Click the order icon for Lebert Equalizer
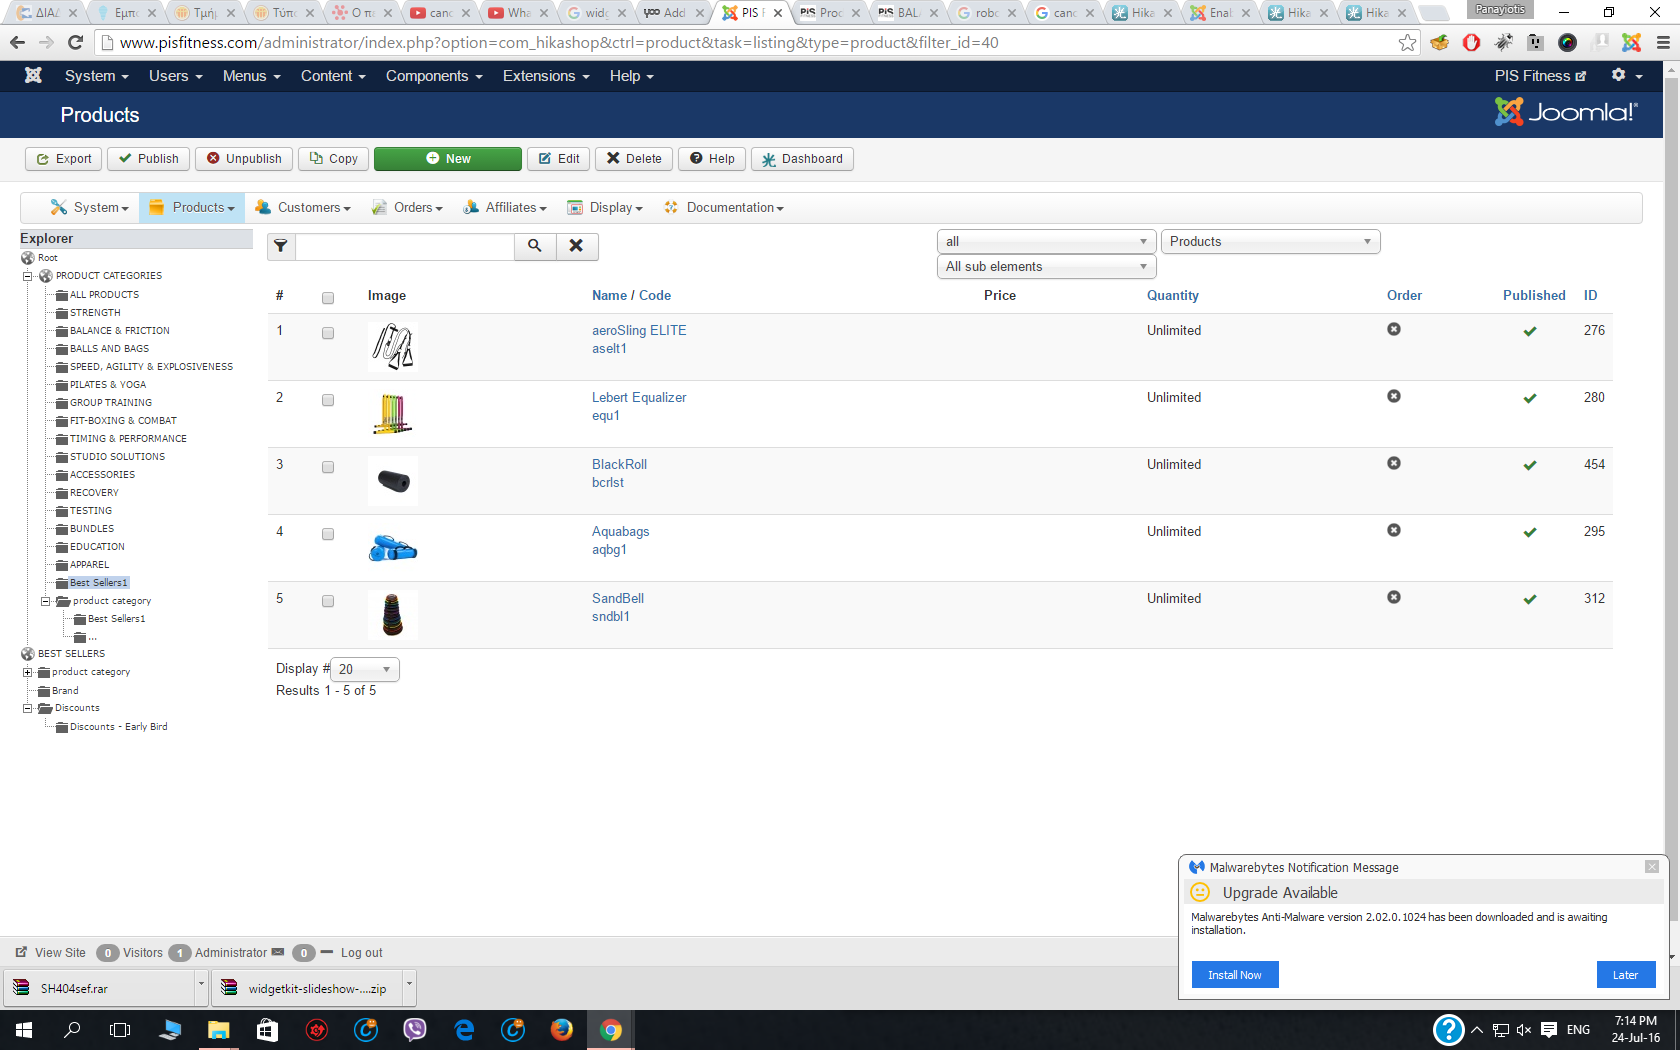Image resolution: width=1680 pixels, height=1050 pixels. coord(1394,396)
